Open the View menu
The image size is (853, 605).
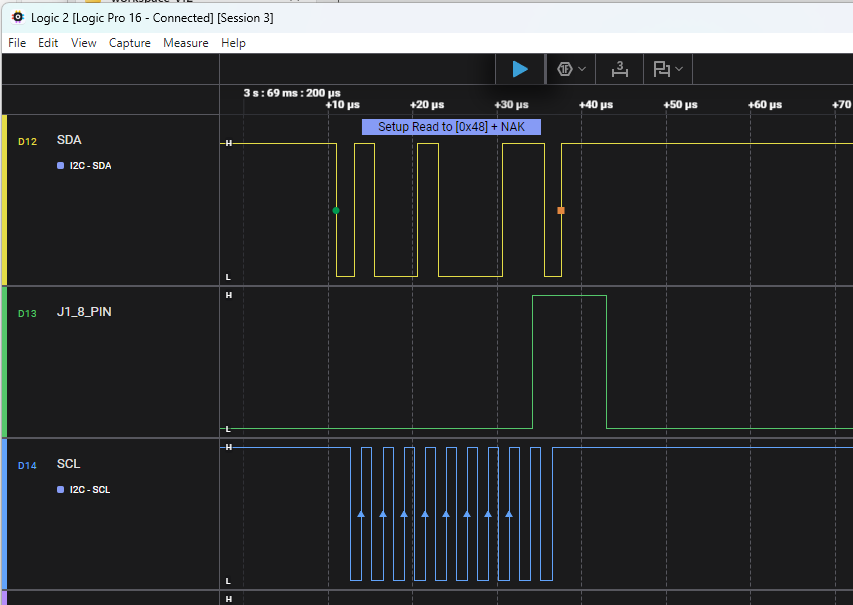pos(83,43)
